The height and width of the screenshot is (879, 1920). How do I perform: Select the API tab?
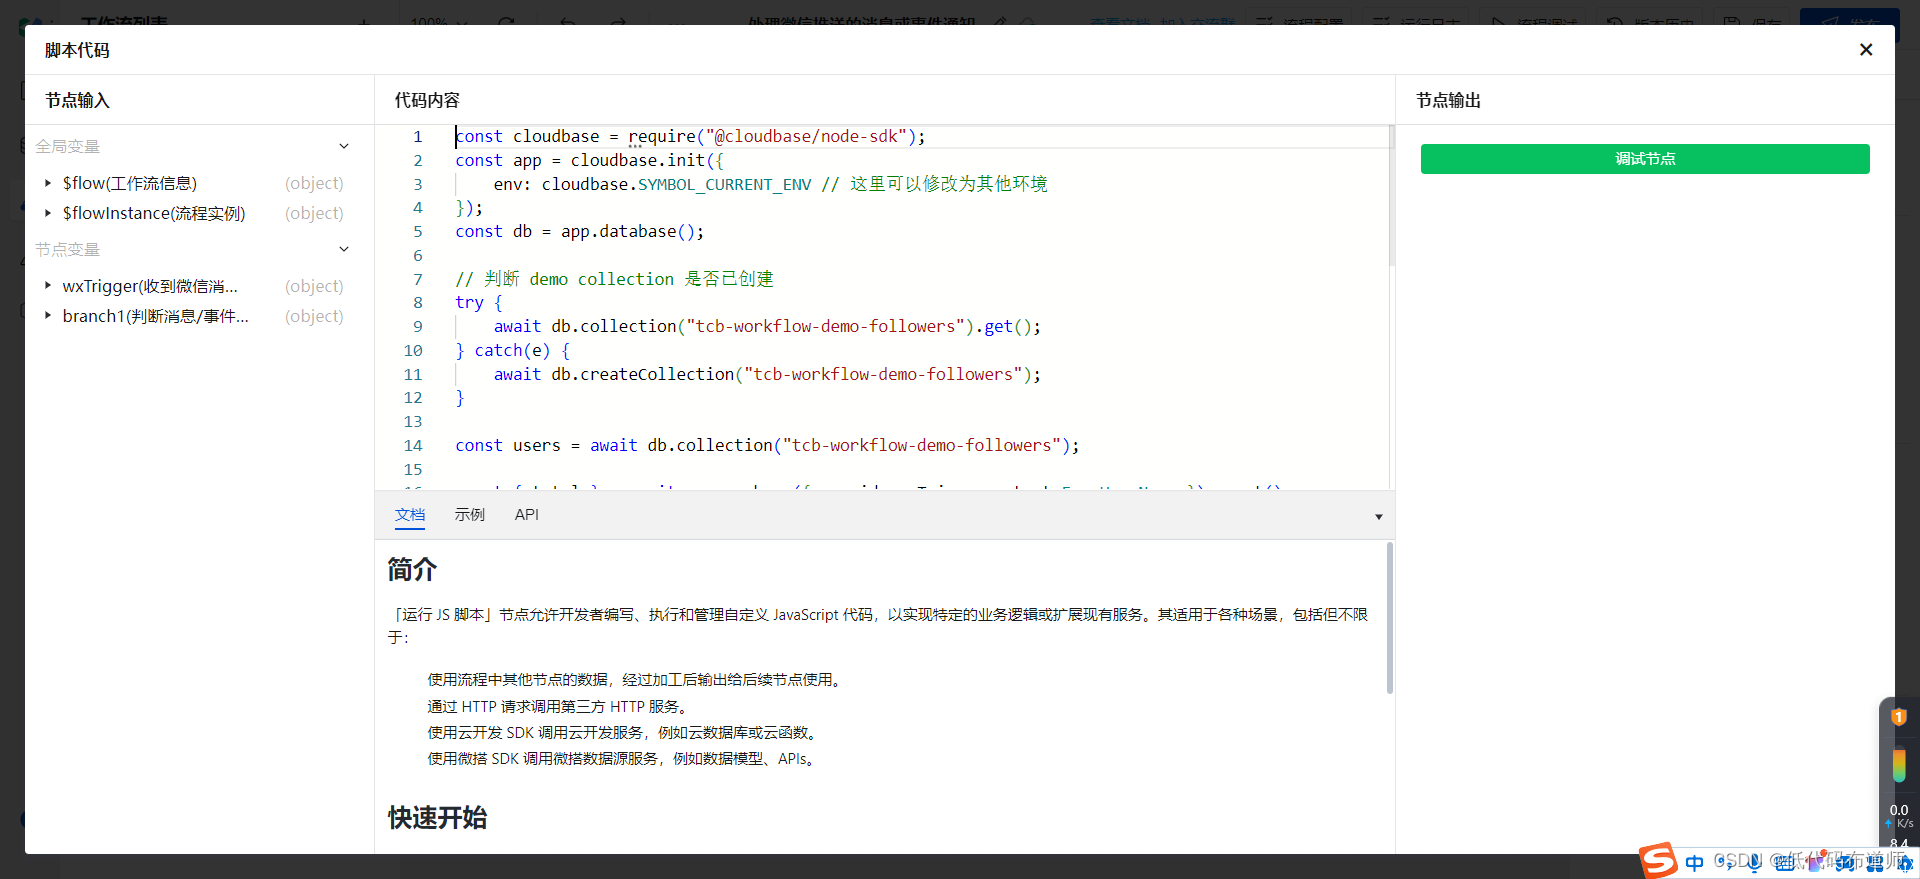pos(527,515)
